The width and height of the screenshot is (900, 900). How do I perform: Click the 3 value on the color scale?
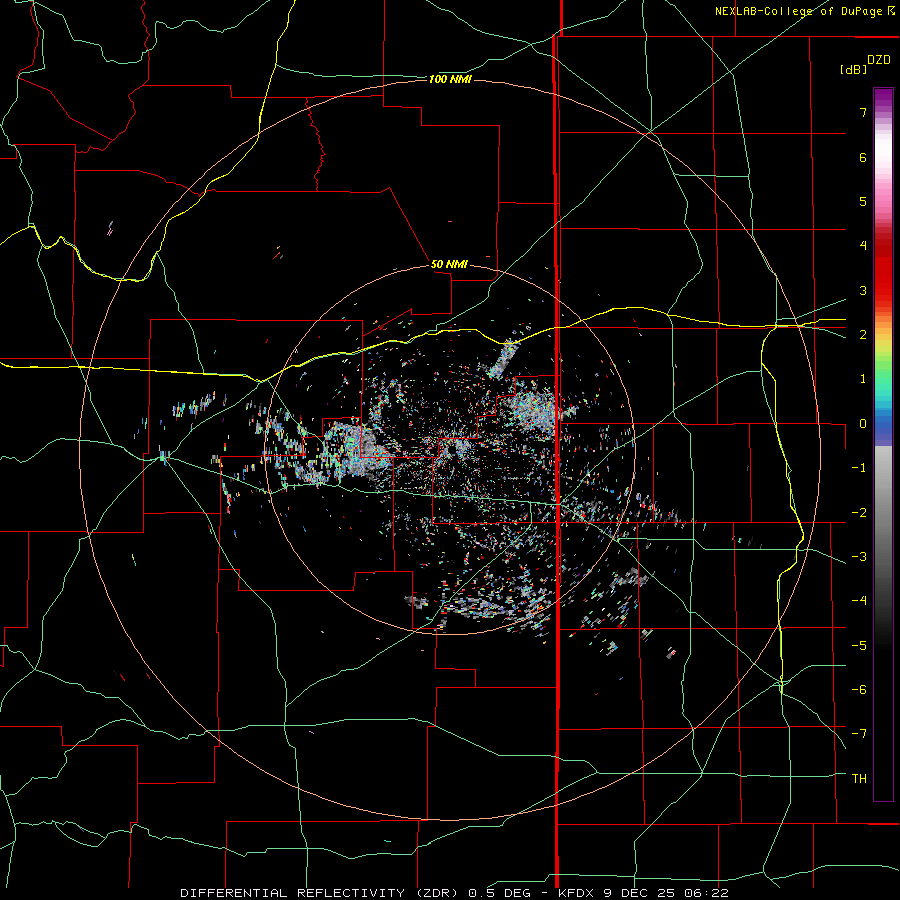pos(863,290)
